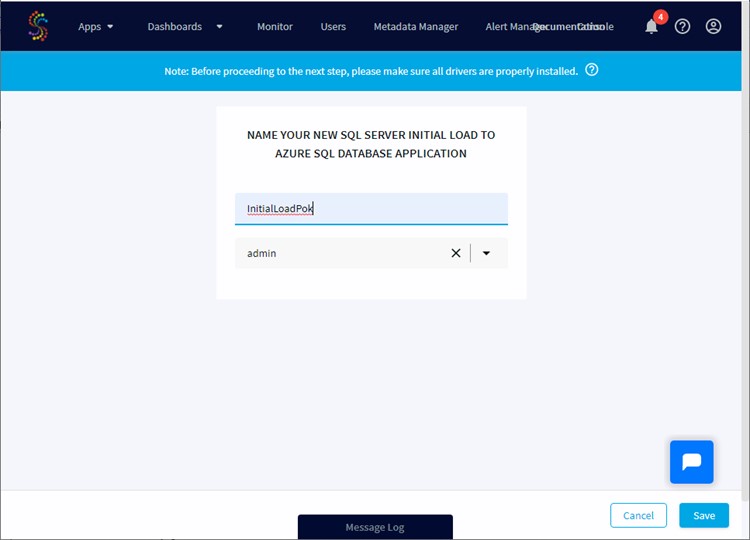Open the namespace dropdown arrow
This screenshot has height=540, width=750.
tap(486, 253)
